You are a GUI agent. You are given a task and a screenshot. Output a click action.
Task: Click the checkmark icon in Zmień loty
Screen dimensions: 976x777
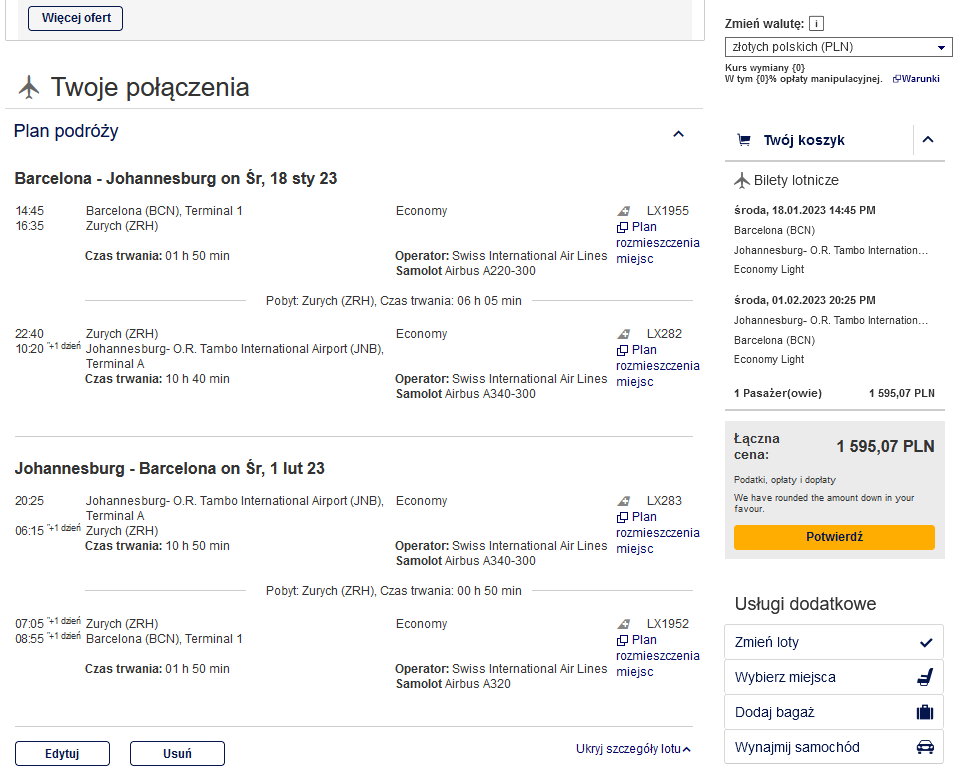926,643
